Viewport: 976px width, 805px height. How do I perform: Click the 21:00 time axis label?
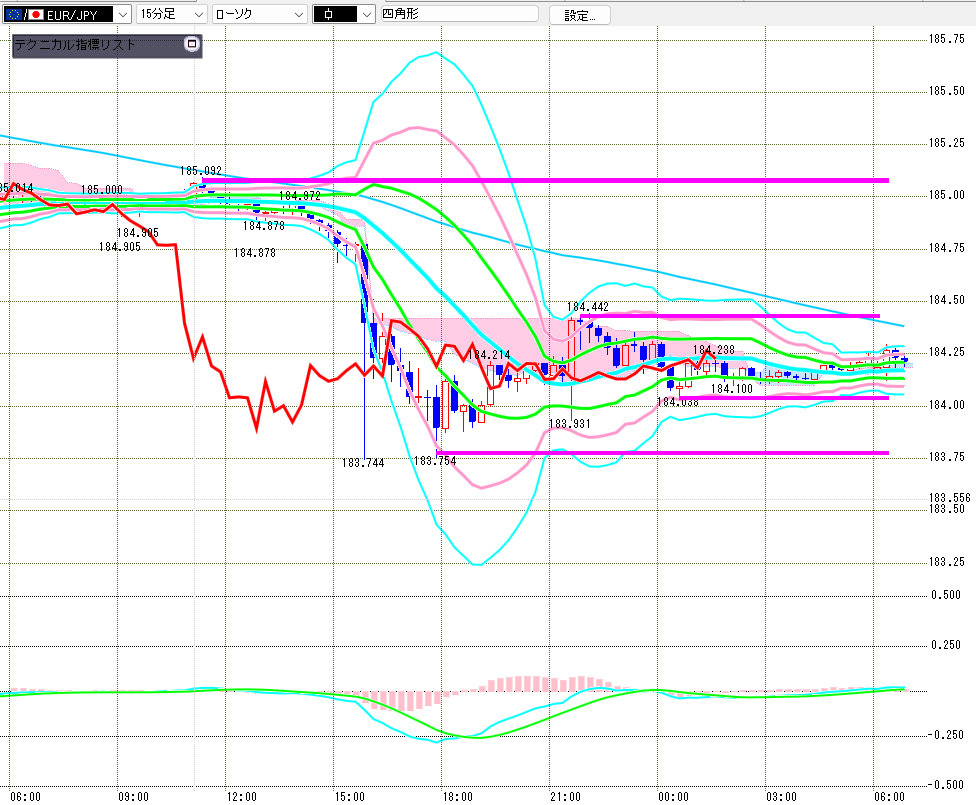point(565,797)
